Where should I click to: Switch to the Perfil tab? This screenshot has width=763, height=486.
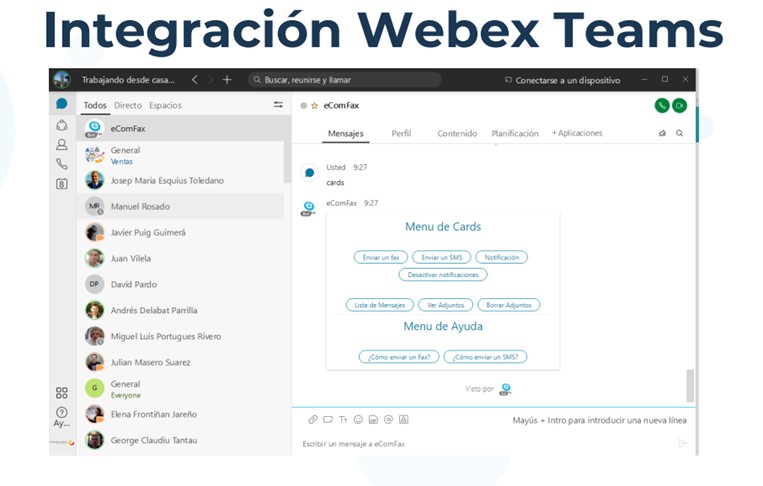pyautogui.click(x=401, y=133)
